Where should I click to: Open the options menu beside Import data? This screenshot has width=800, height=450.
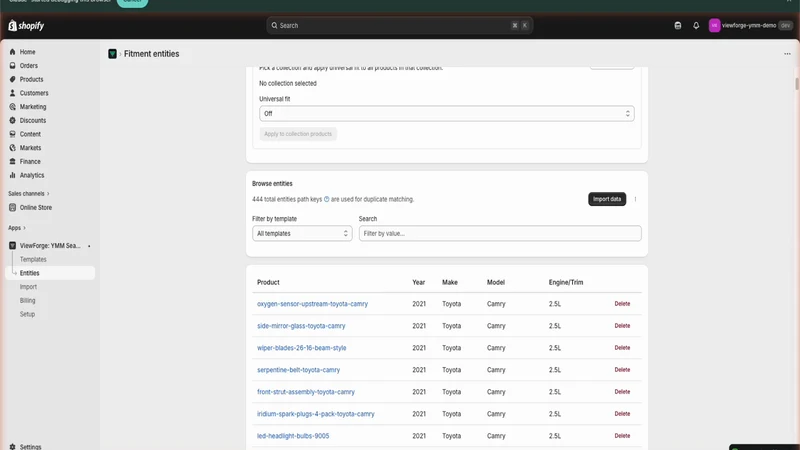tap(635, 199)
